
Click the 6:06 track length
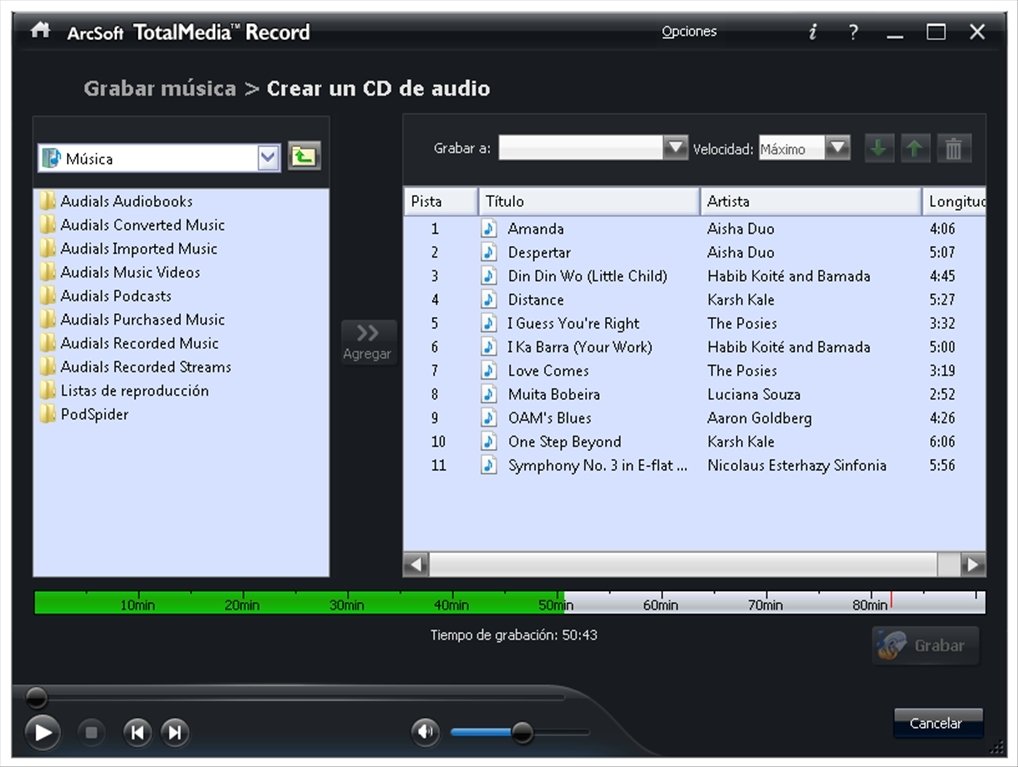pos(942,442)
